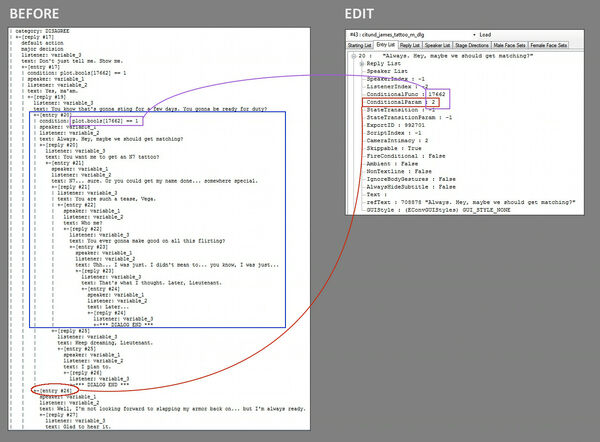Click the '[entry #23]' line
The image size is (600, 442).
91,247
